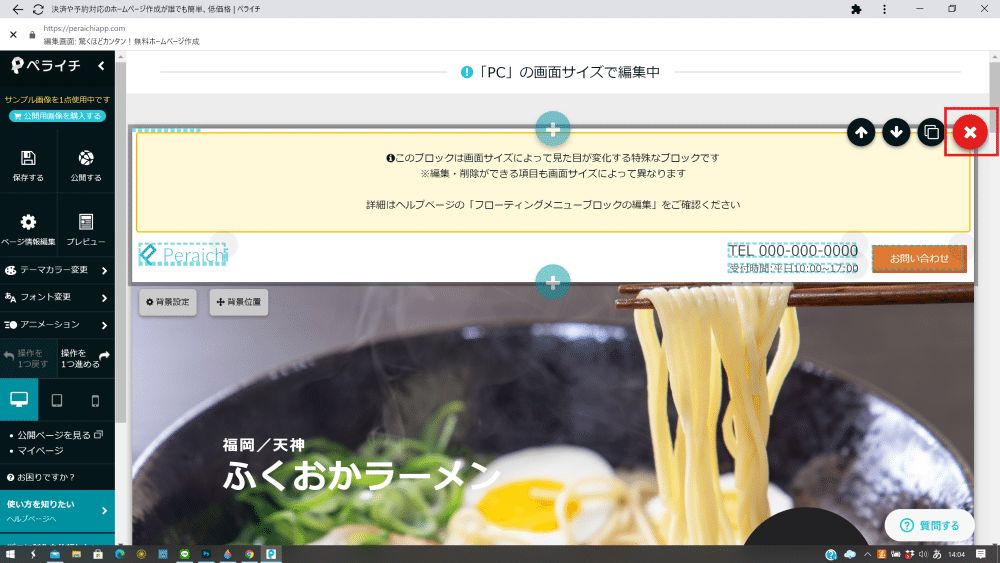Expand フォント変更 menu
Image resolution: width=1000 pixels, height=563 pixels.
click(57, 297)
